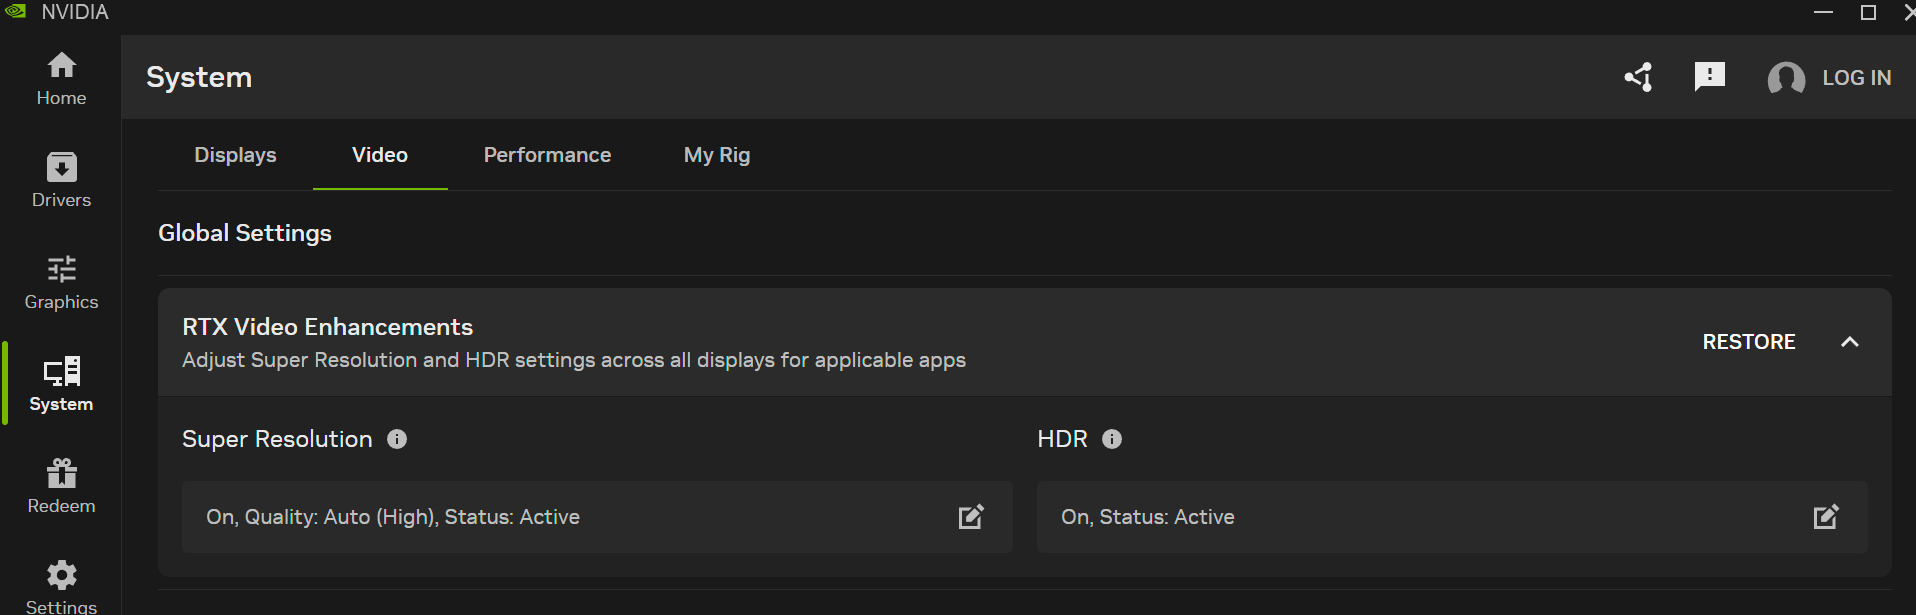Edit the Super Resolution setting
Image resolution: width=1916 pixels, height=615 pixels.
click(x=971, y=517)
